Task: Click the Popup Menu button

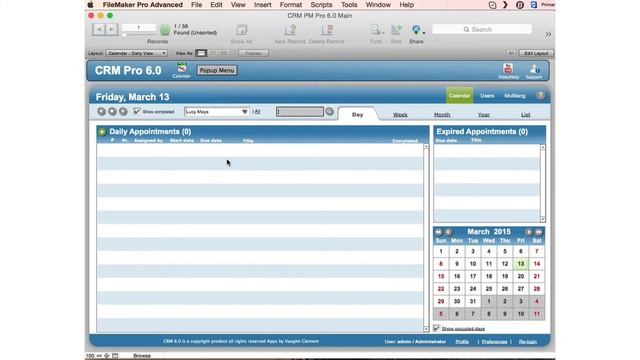Action: click(x=217, y=70)
